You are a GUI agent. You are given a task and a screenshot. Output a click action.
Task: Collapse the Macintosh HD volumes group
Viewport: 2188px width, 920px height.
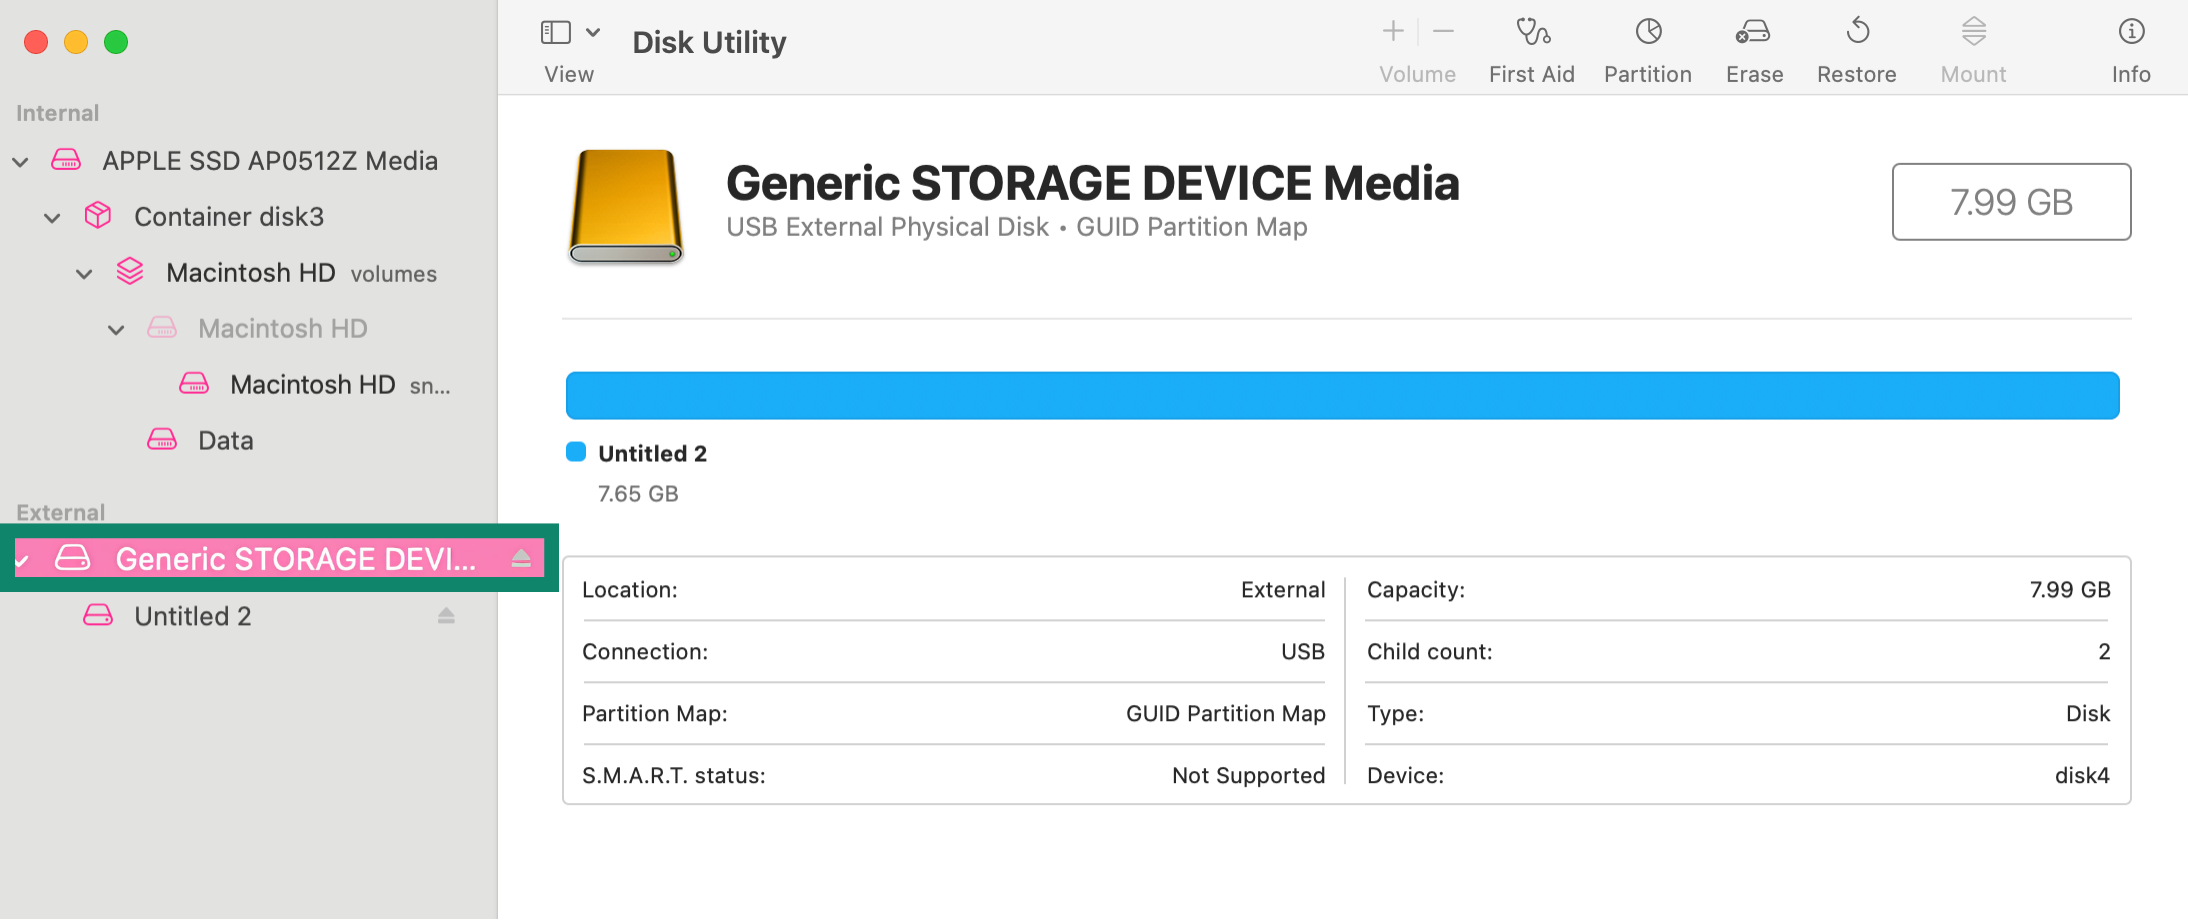[84, 273]
